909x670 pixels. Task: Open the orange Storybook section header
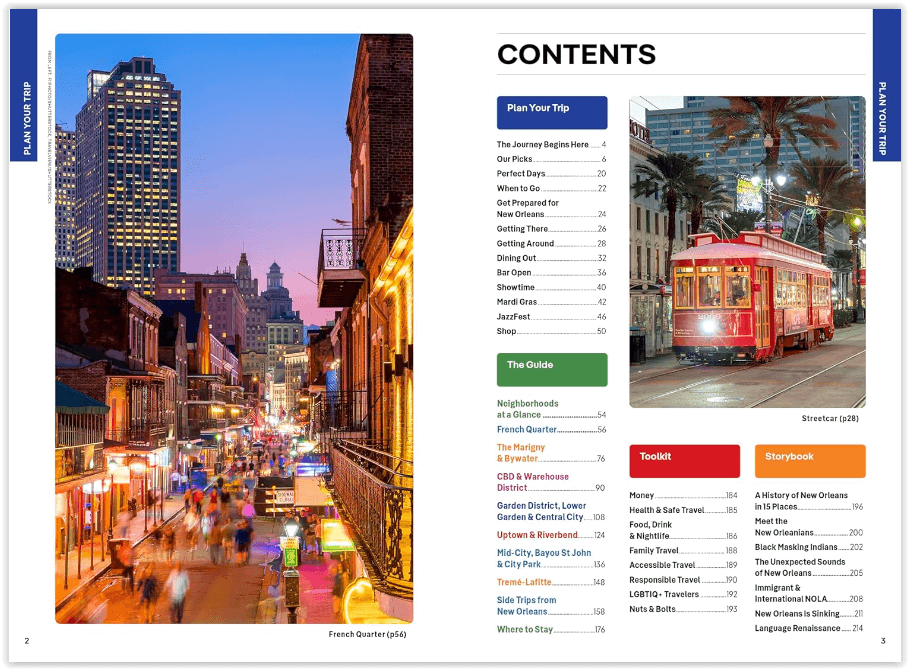[x=809, y=461]
